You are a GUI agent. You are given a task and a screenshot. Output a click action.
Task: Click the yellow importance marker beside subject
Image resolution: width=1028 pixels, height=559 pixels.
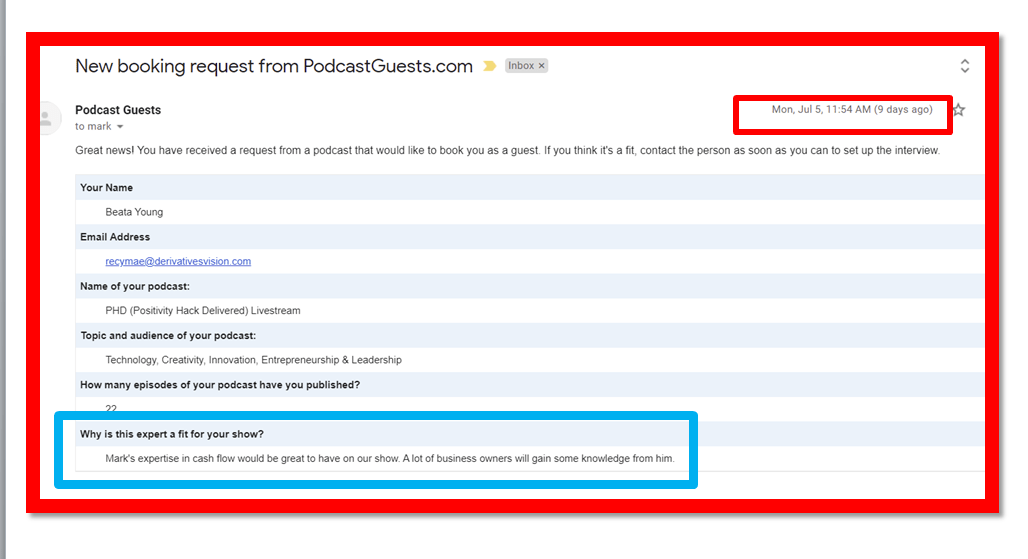(490, 66)
